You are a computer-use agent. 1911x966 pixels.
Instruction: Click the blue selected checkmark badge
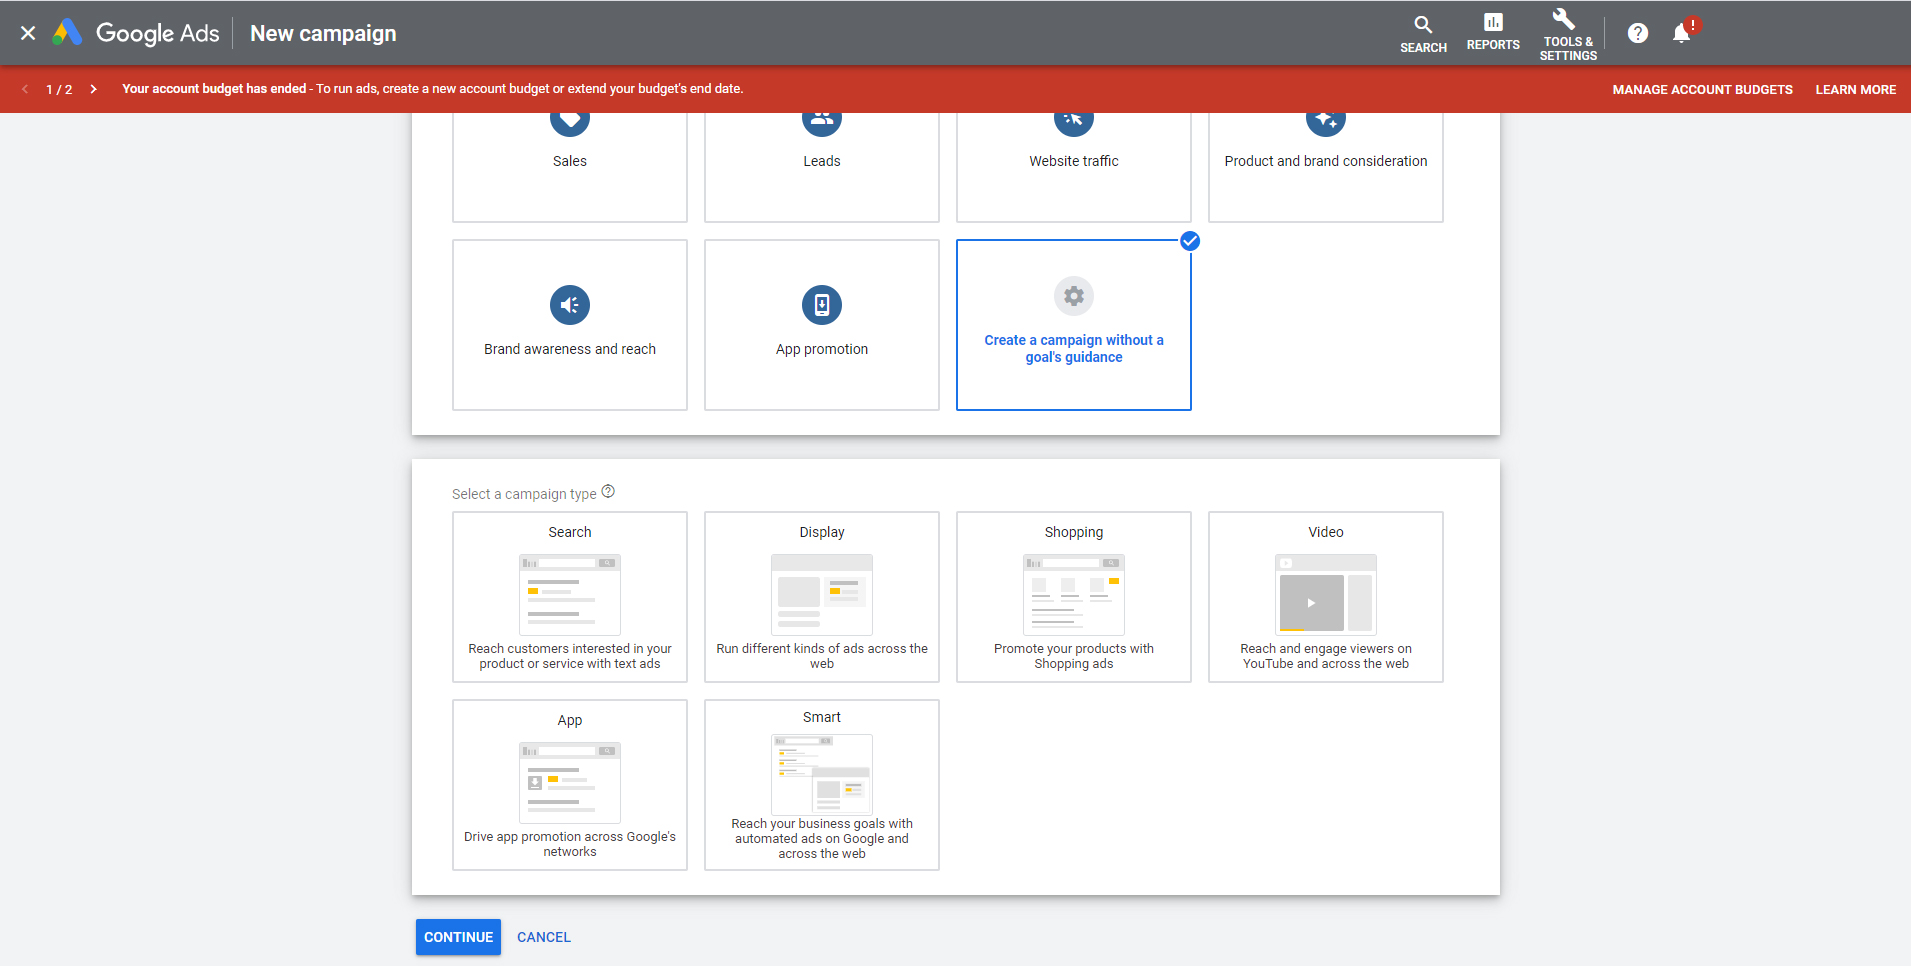point(1190,241)
